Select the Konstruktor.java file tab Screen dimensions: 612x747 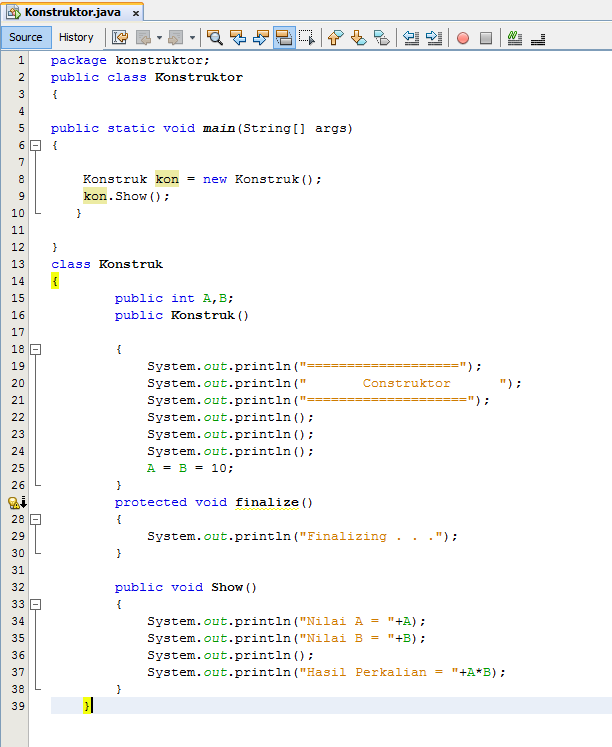pyautogui.click(x=72, y=12)
